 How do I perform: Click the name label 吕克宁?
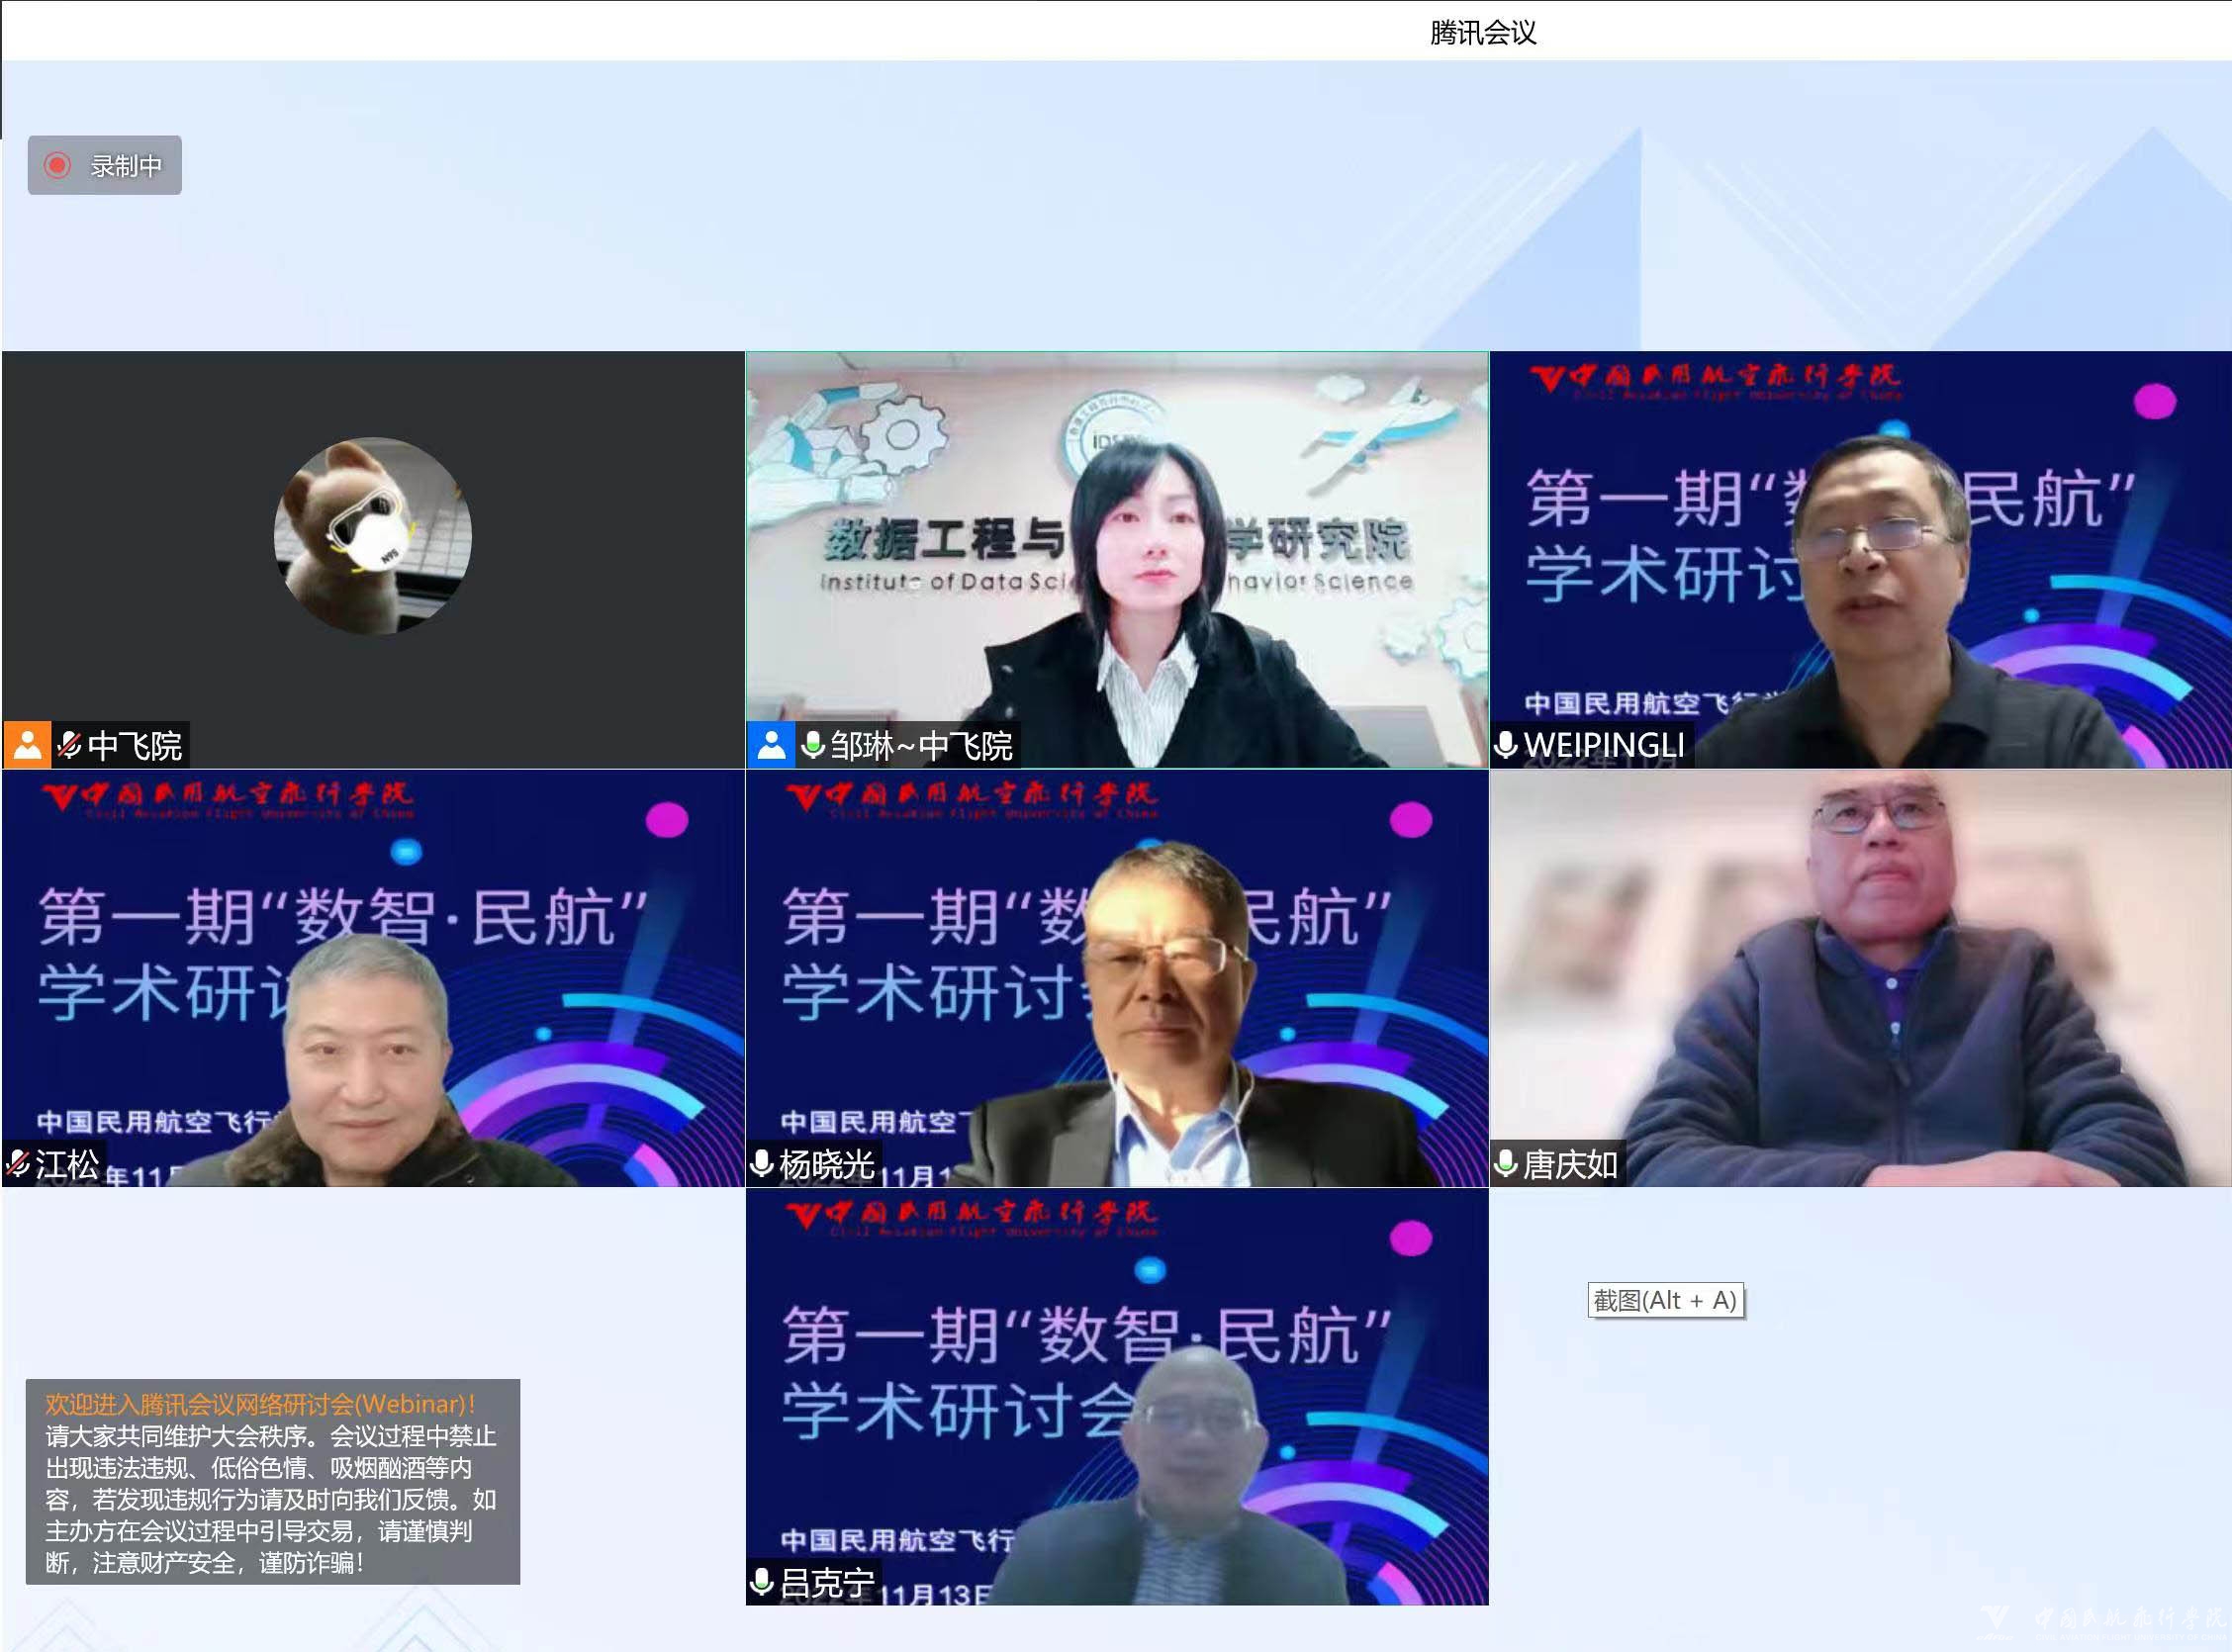point(827,1582)
